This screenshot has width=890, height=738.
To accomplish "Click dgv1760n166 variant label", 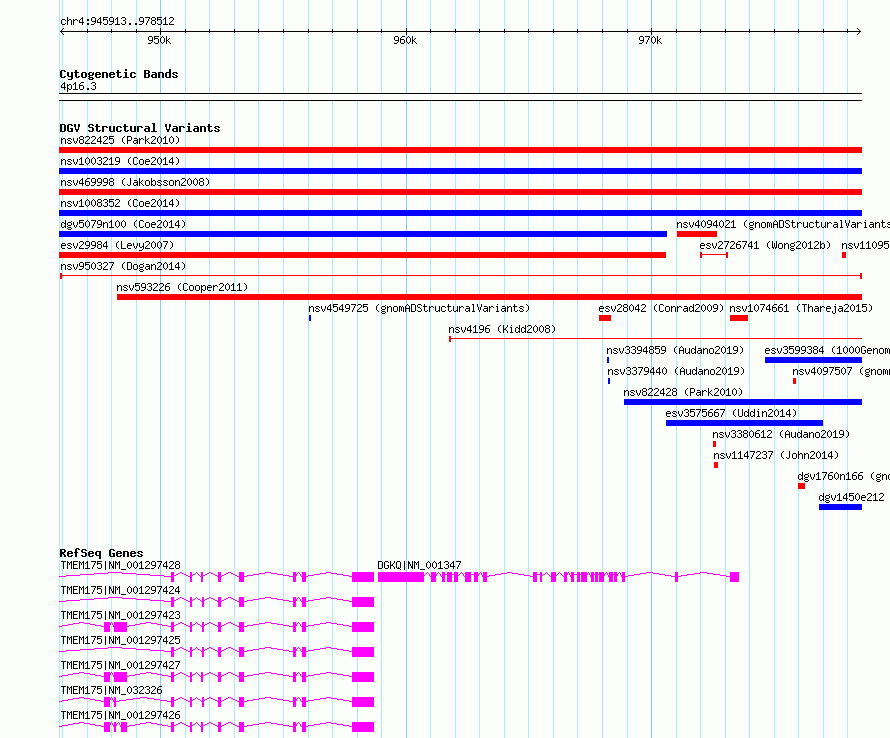I will click(843, 476).
